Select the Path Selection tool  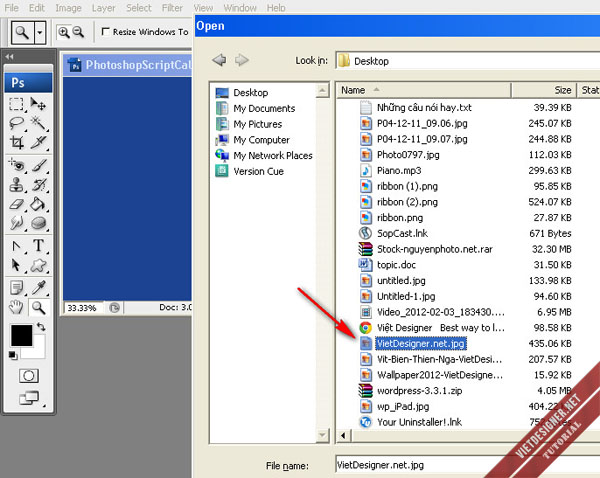coord(16,265)
